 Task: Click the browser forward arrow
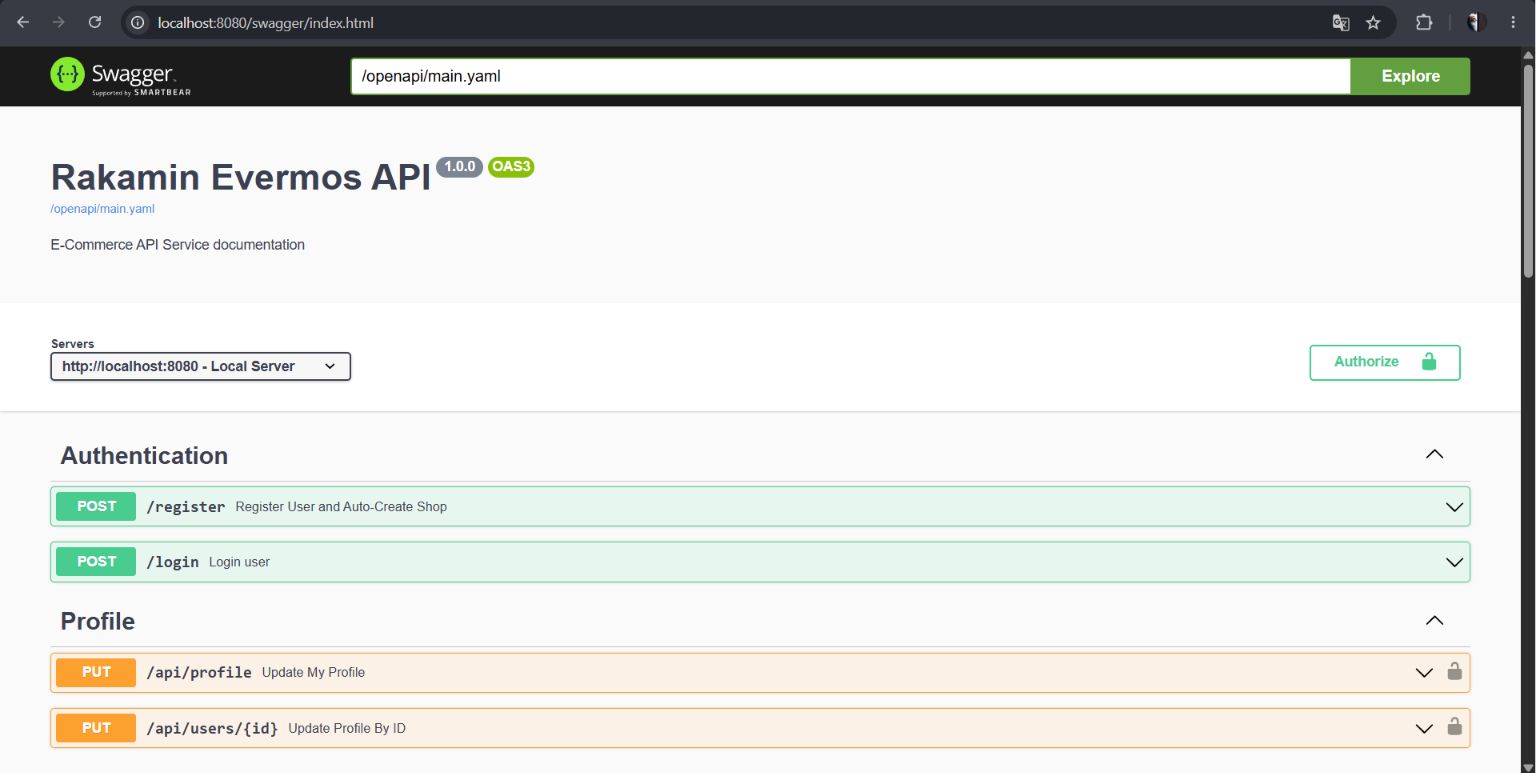pos(59,22)
